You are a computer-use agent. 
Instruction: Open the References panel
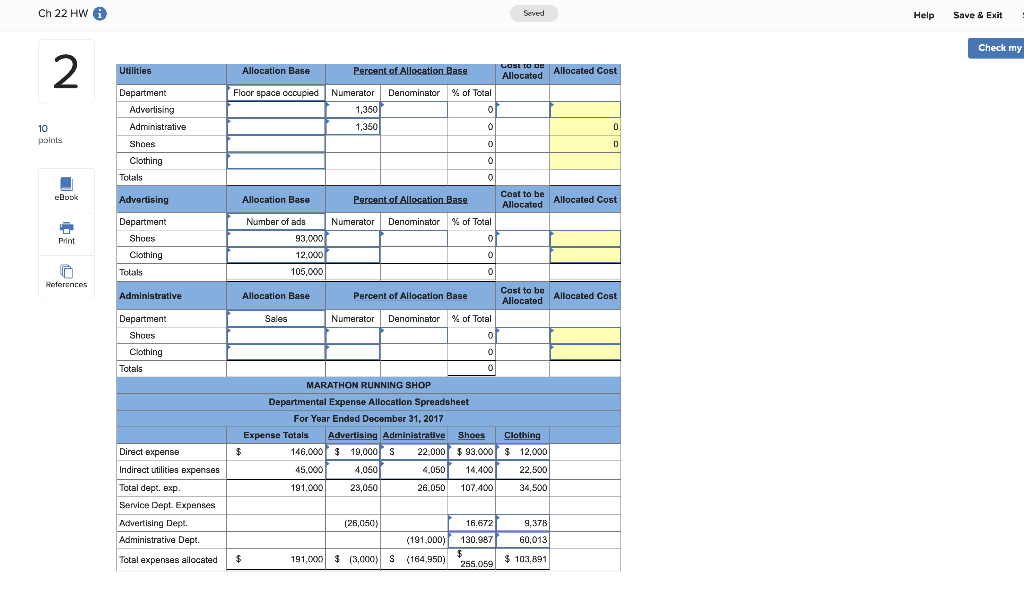coord(65,276)
